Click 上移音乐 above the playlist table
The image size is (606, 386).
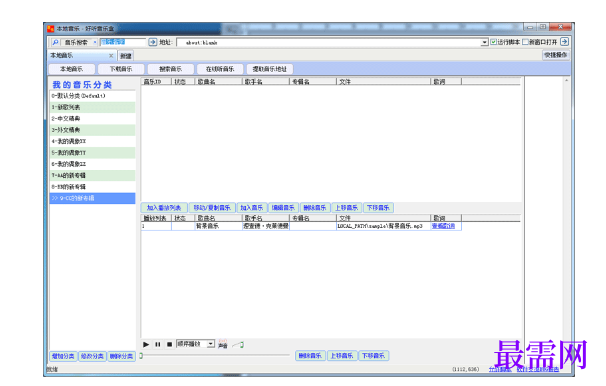point(347,208)
